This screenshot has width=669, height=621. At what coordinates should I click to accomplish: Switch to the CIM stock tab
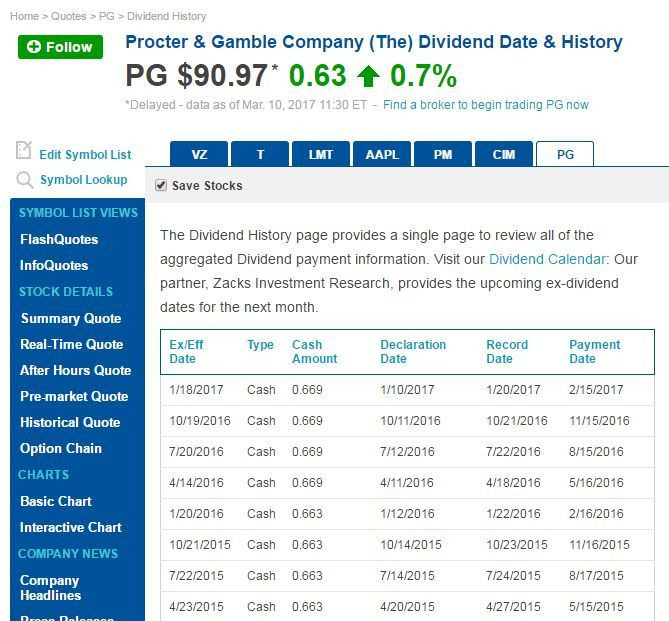504,154
